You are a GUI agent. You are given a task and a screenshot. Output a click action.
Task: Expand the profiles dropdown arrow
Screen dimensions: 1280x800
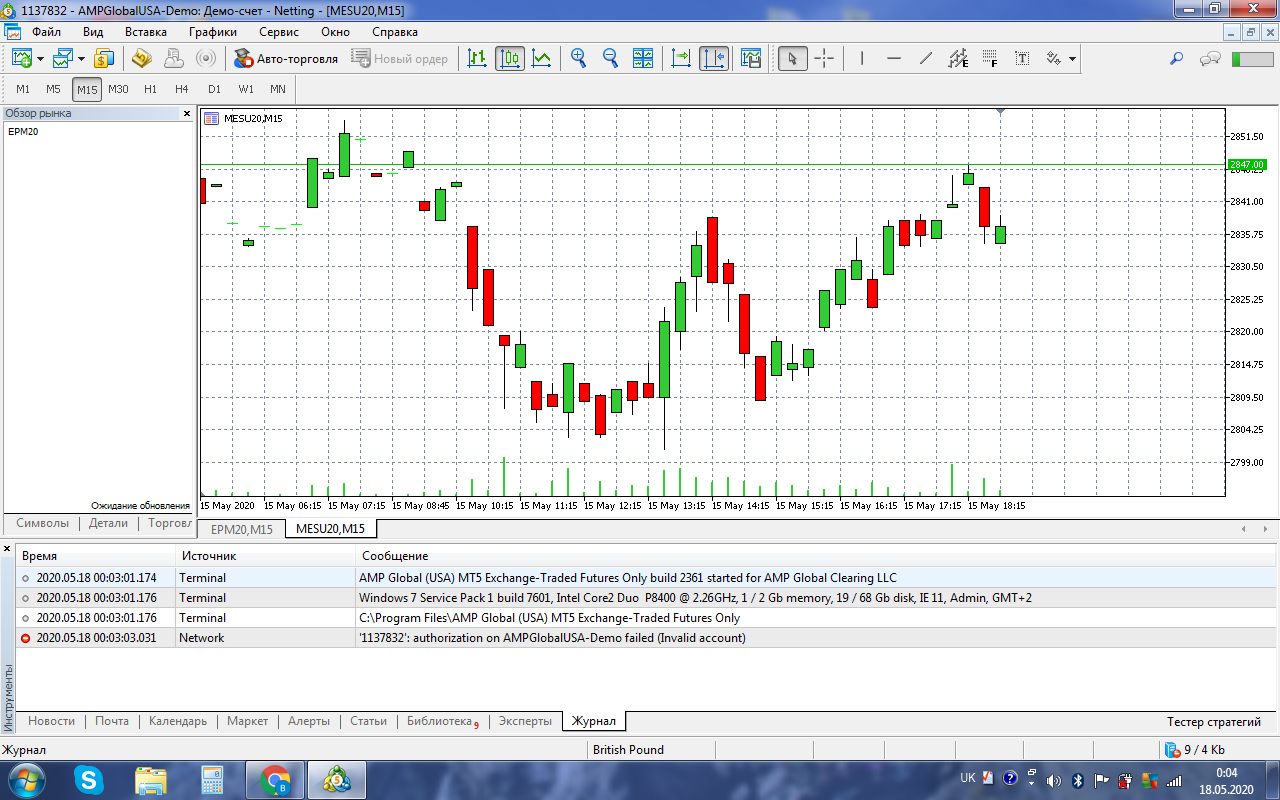tap(81, 59)
